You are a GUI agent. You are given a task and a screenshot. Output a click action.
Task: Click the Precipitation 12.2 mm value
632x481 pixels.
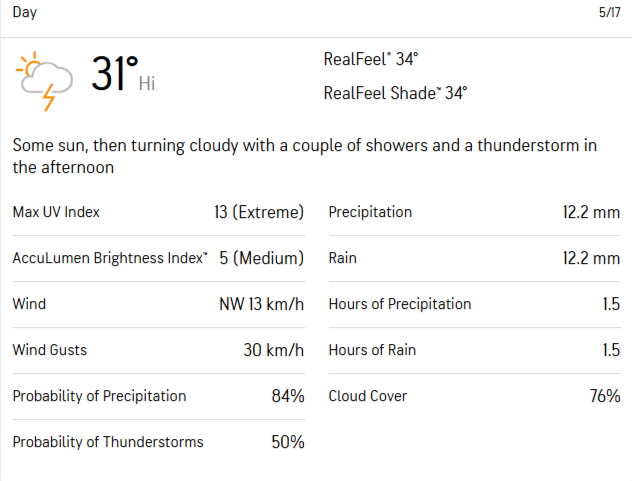click(x=591, y=212)
